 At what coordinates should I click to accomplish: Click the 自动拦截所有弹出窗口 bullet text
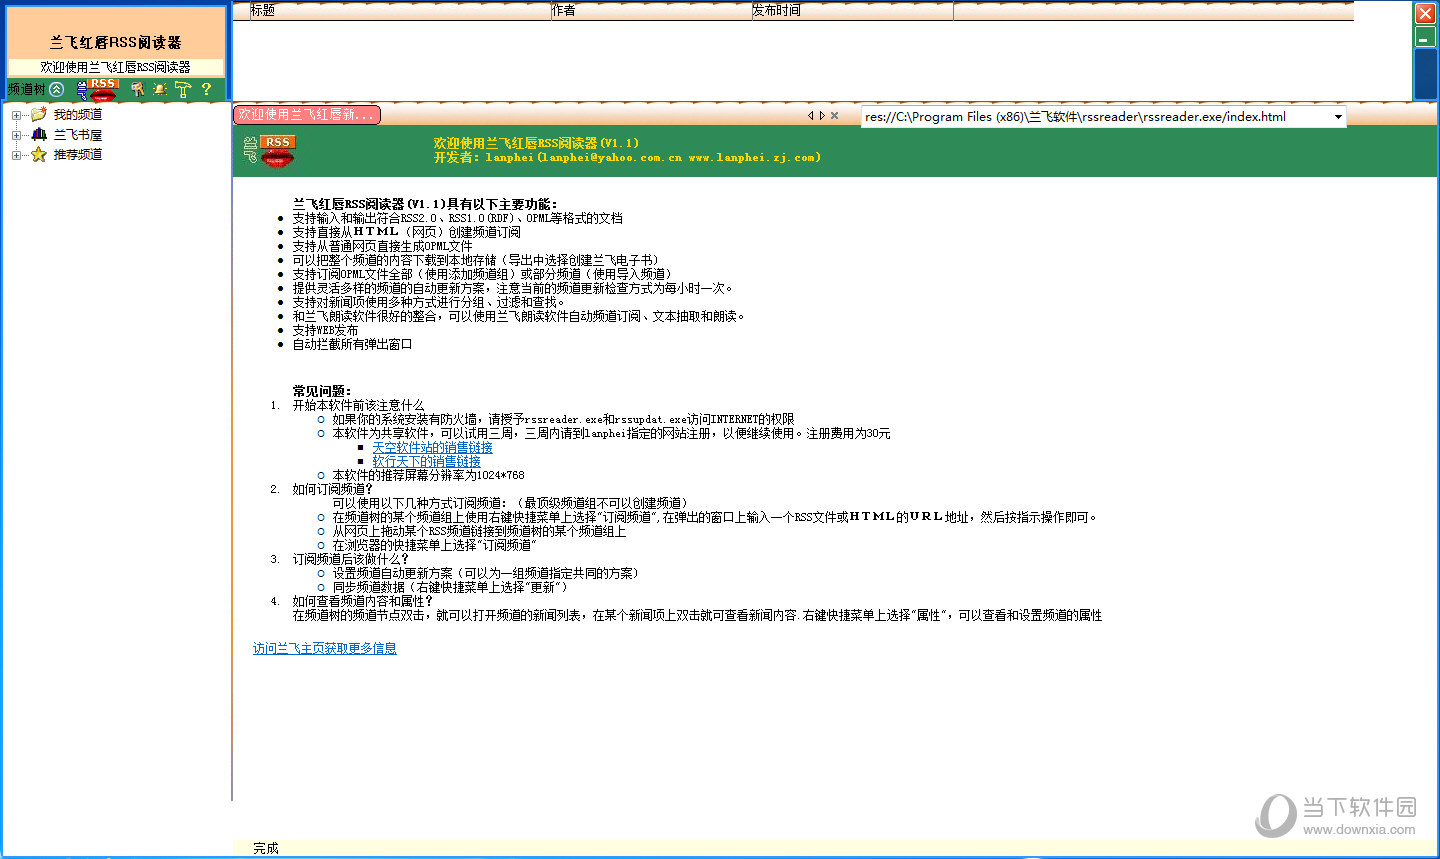tap(352, 344)
